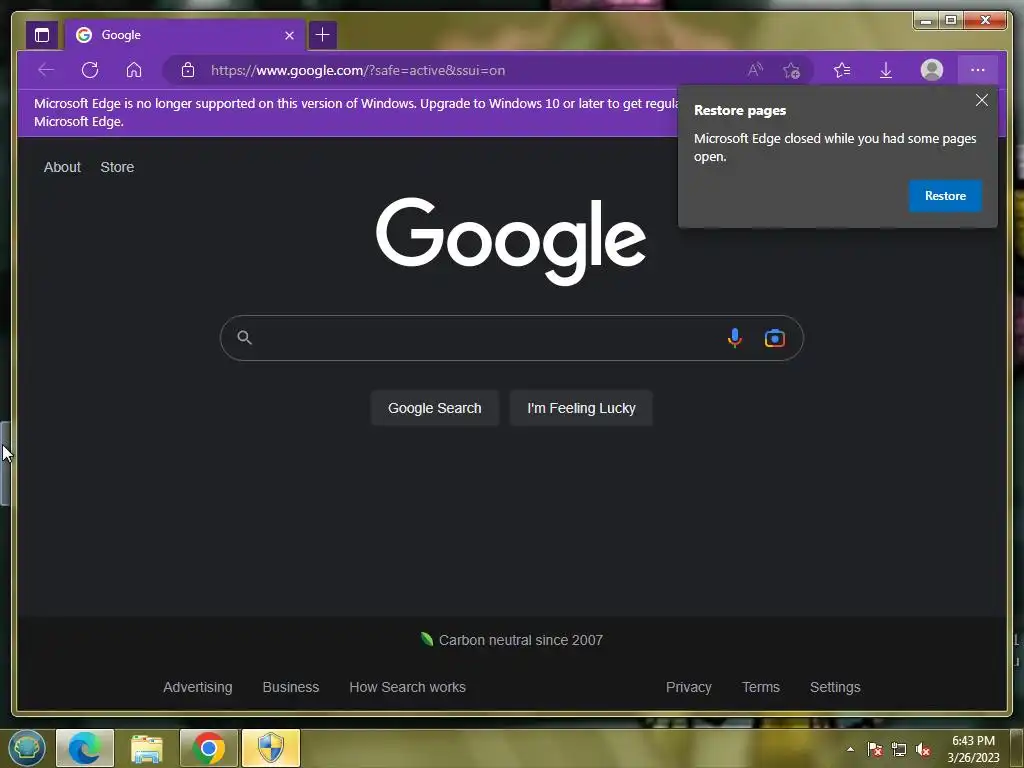Viewport: 1024px width, 768px height.
Task: Open the Privacy footer link
Action: 688,687
